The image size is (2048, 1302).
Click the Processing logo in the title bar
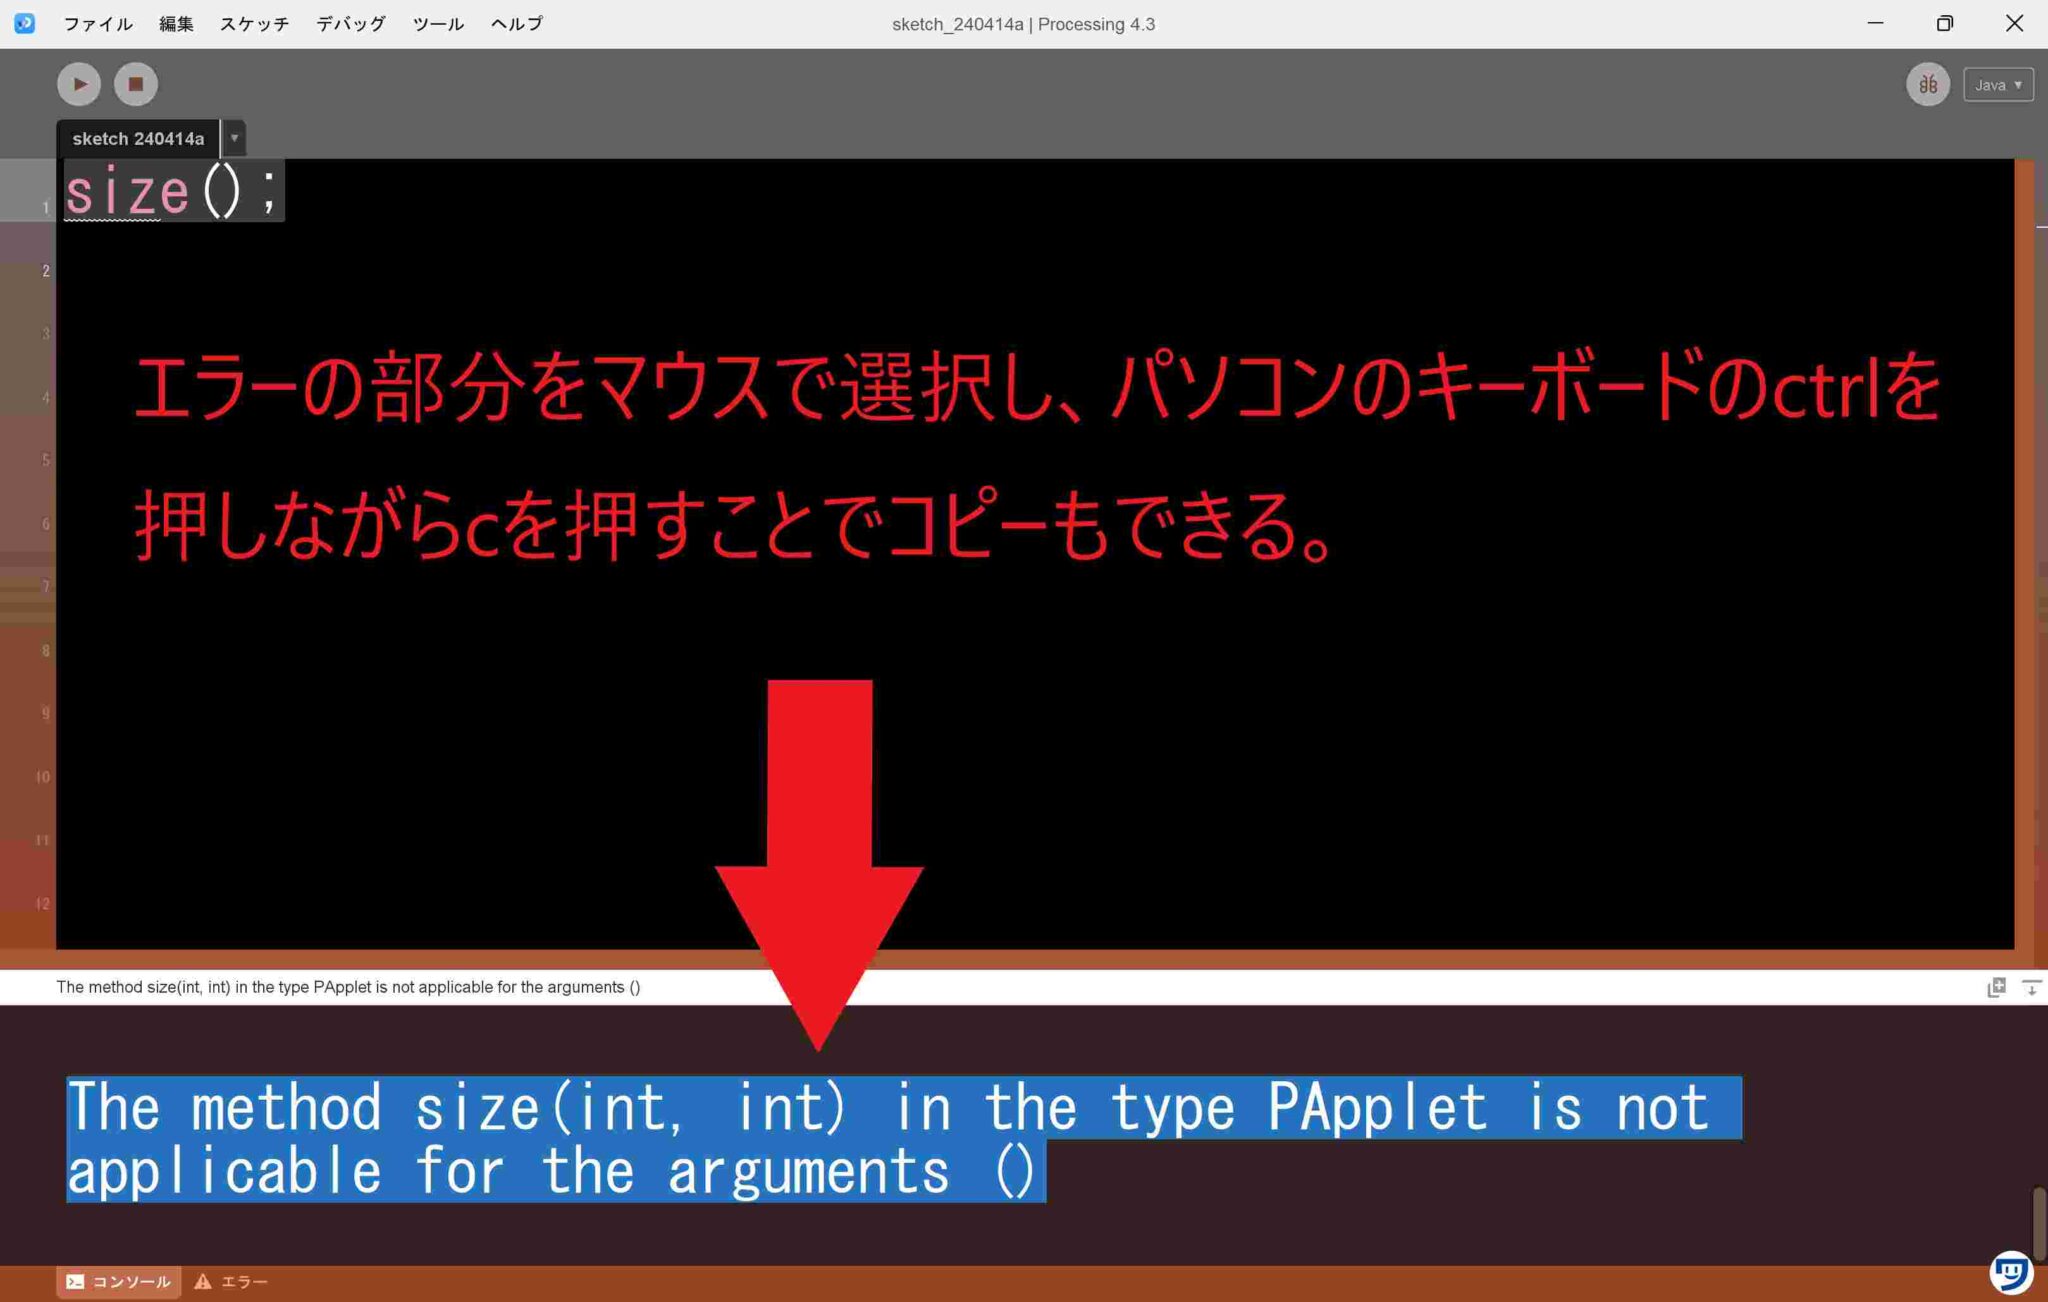point(23,22)
